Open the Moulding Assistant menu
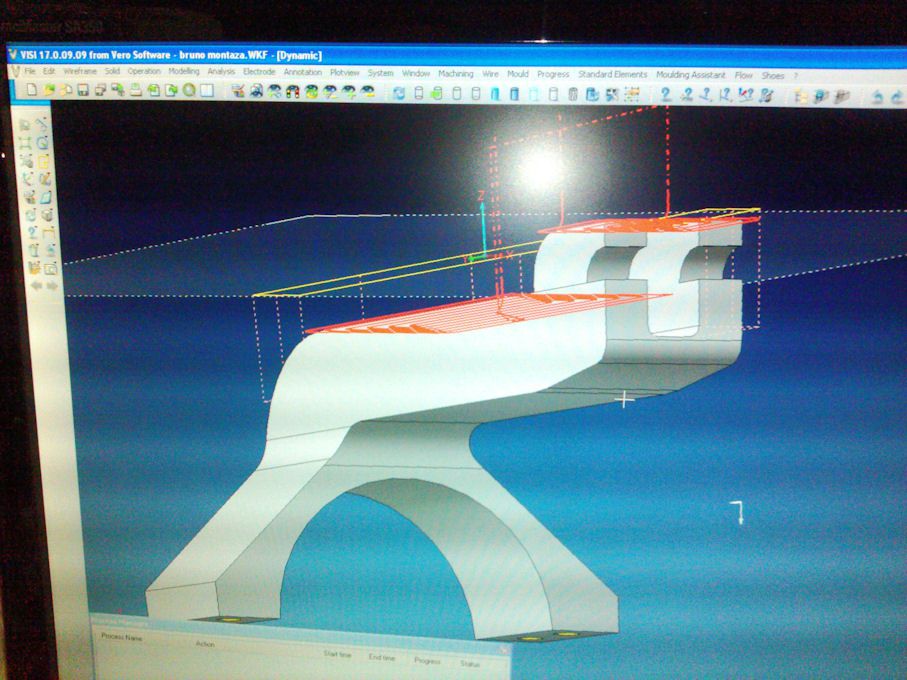The image size is (907, 680). point(691,75)
